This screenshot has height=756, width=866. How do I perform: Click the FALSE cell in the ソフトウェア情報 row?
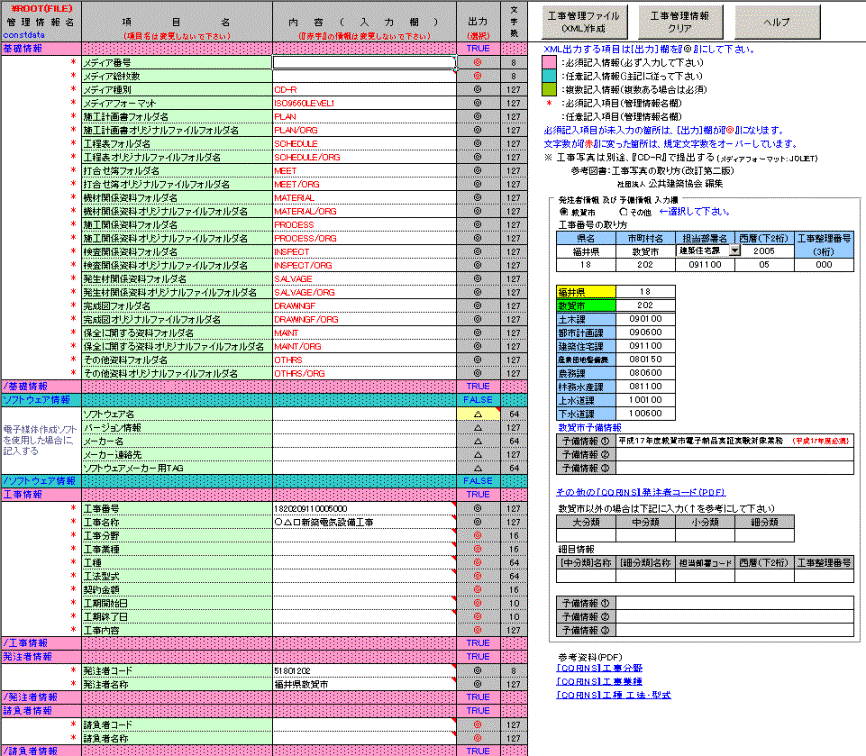[x=478, y=400]
